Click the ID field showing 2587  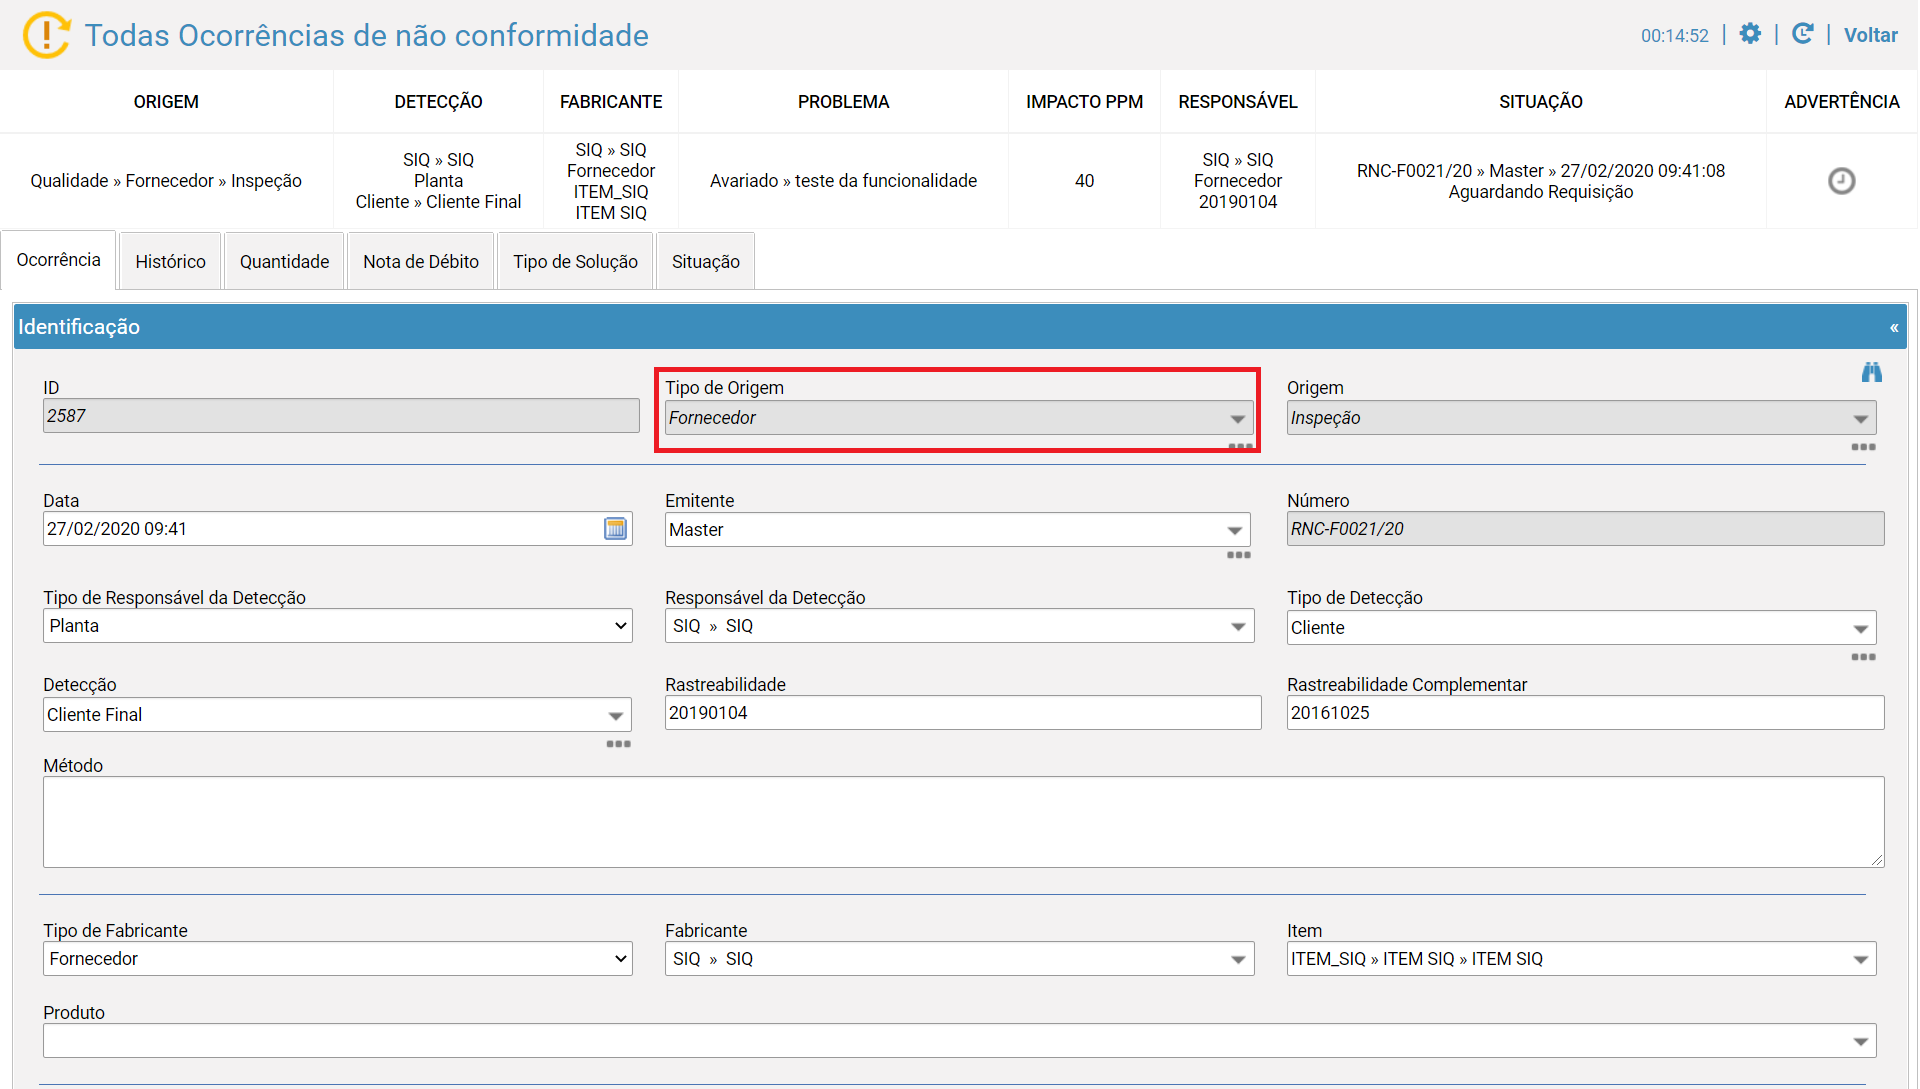[x=341, y=416]
